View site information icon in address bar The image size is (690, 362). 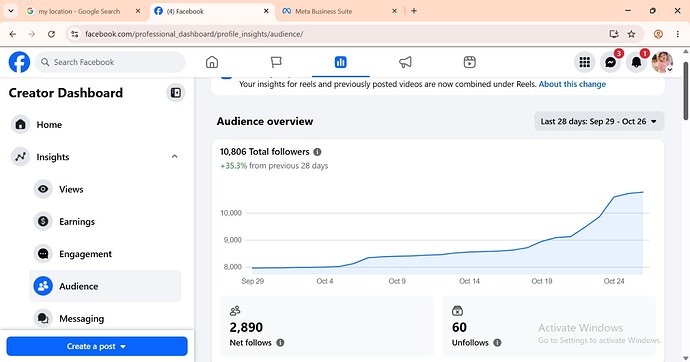coord(74,34)
